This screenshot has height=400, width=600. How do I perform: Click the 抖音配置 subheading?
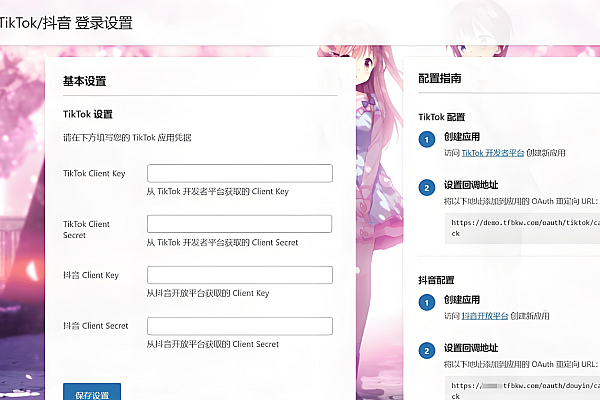click(x=436, y=280)
